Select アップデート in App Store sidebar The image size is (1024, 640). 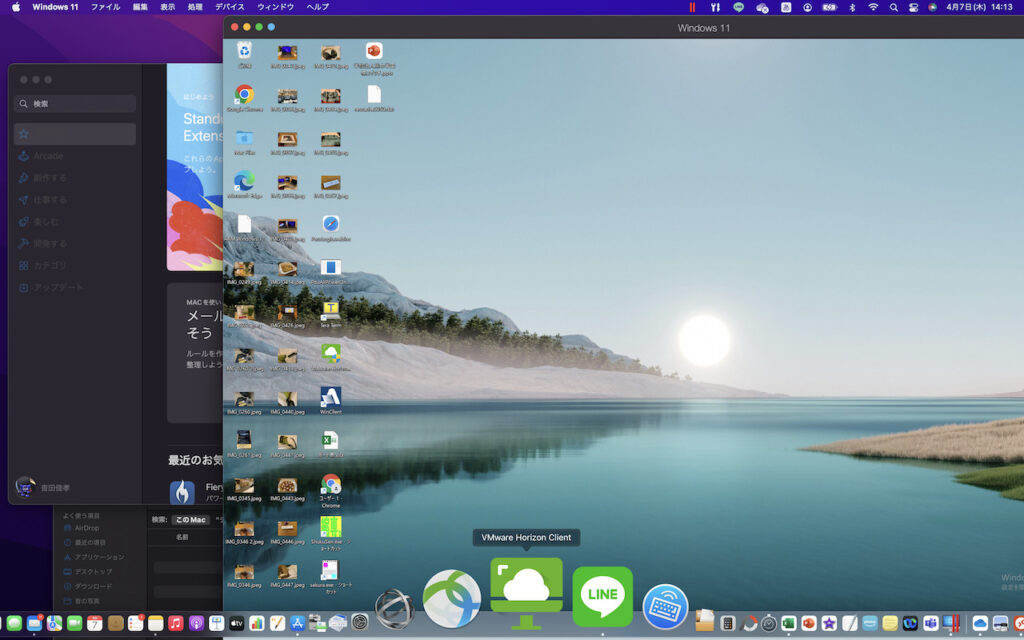click(58, 288)
